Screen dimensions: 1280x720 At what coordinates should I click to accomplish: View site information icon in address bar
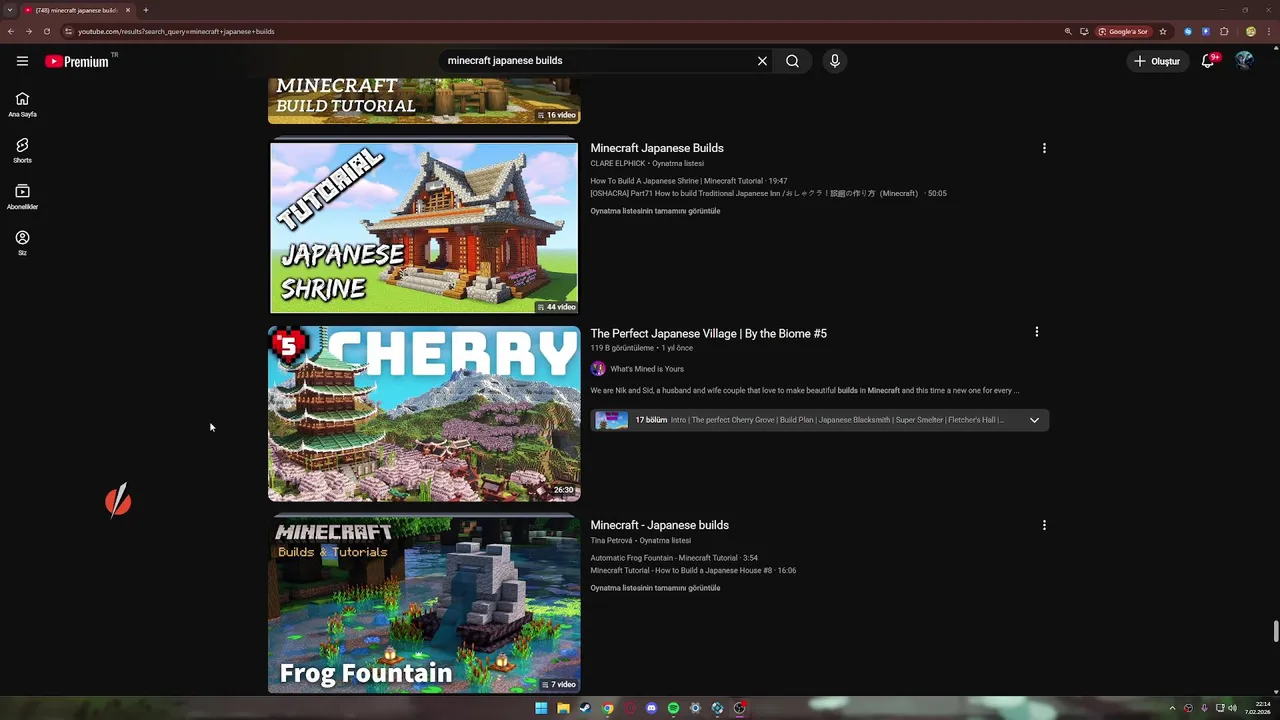tap(68, 31)
